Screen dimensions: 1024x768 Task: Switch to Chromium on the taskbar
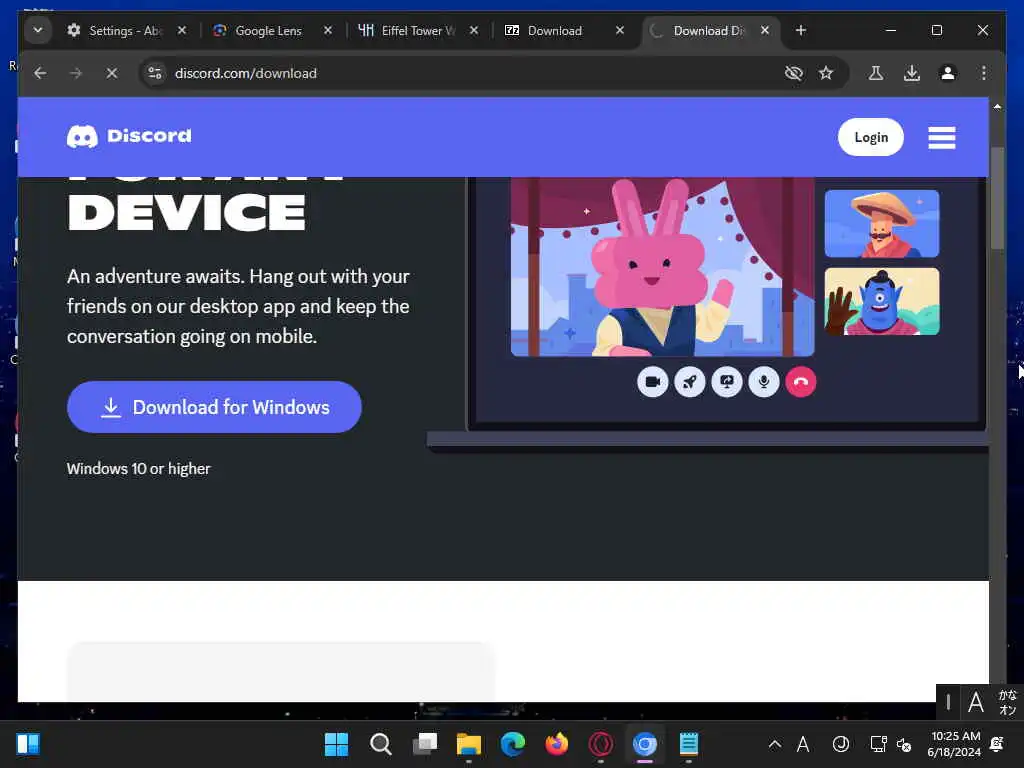coord(645,744)
